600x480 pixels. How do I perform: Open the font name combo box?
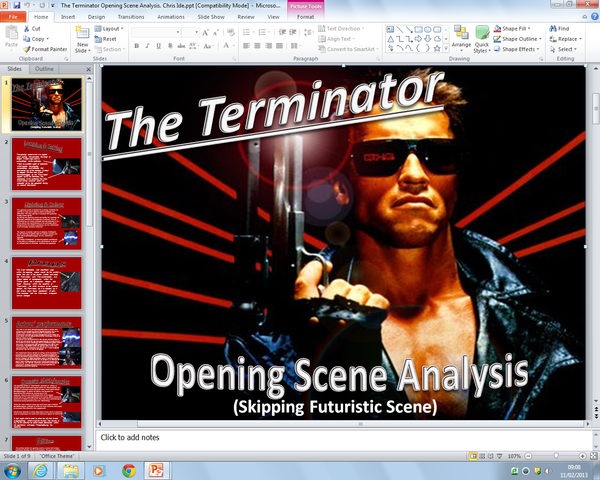point(156,32)
